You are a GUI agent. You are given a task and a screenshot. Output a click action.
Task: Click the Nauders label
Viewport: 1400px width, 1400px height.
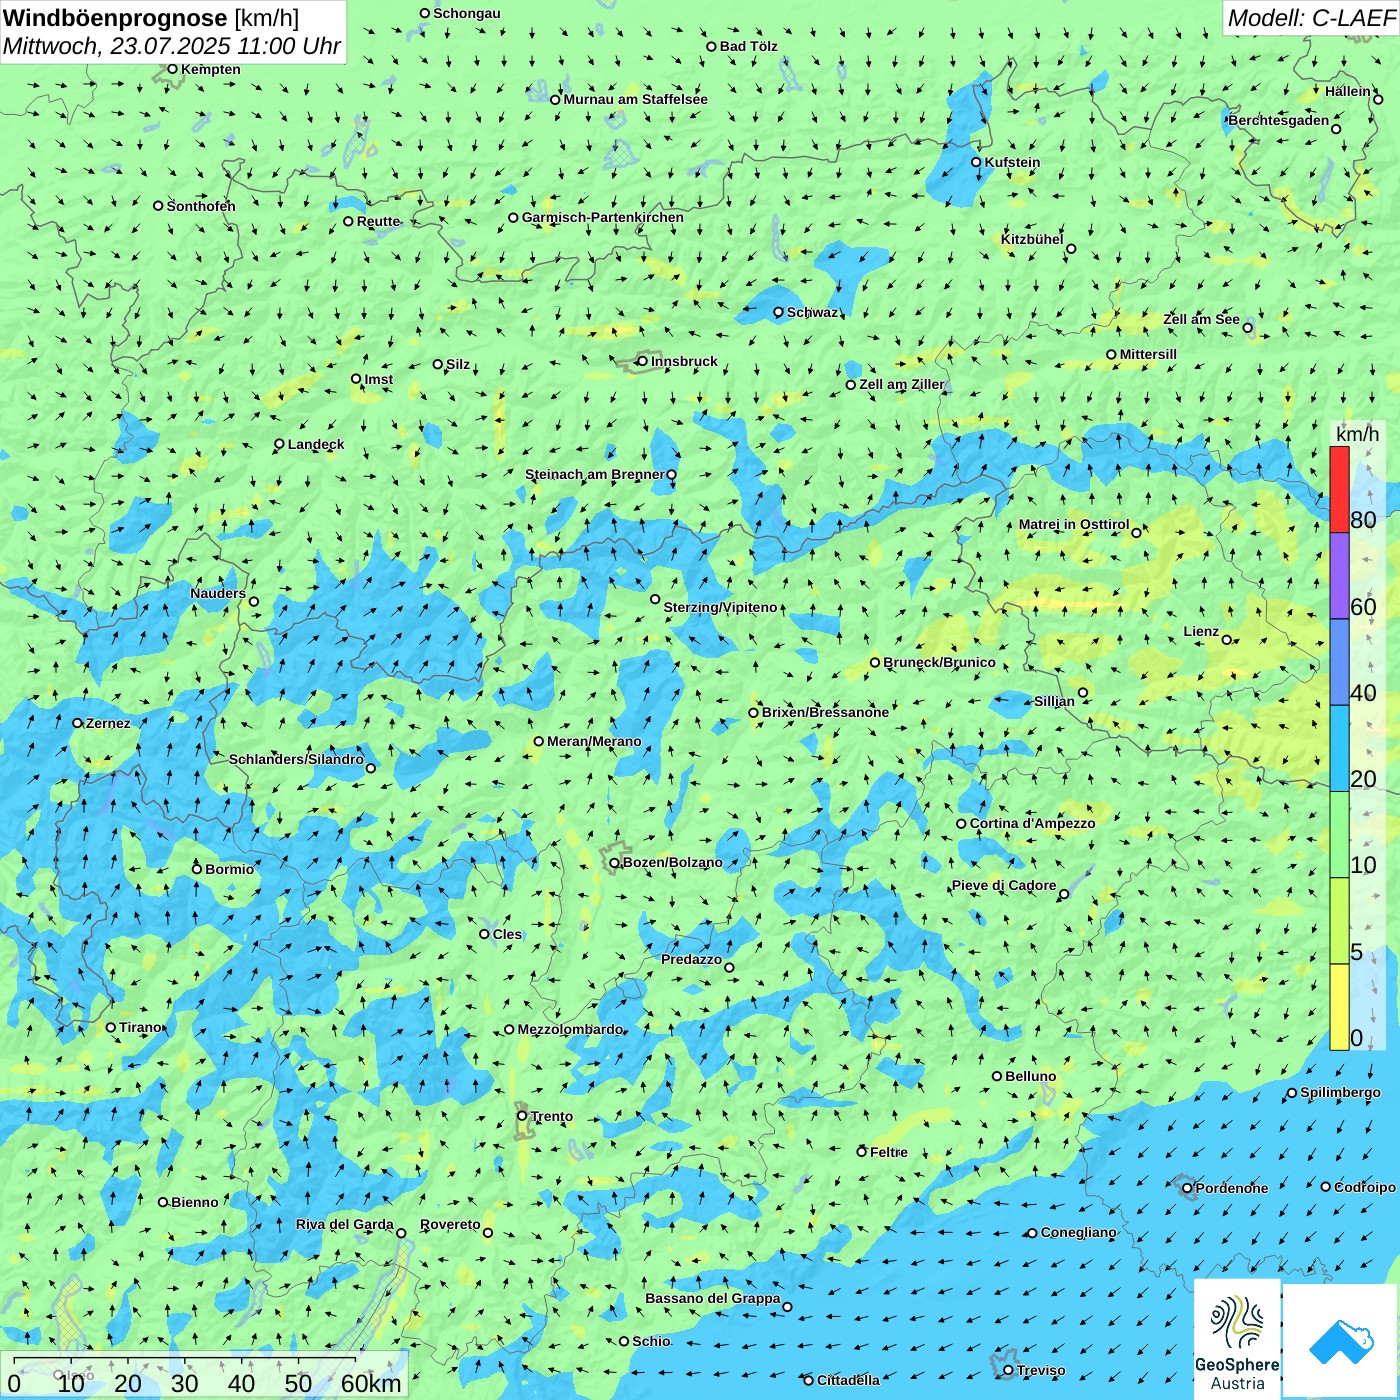[x=218, y=593]
